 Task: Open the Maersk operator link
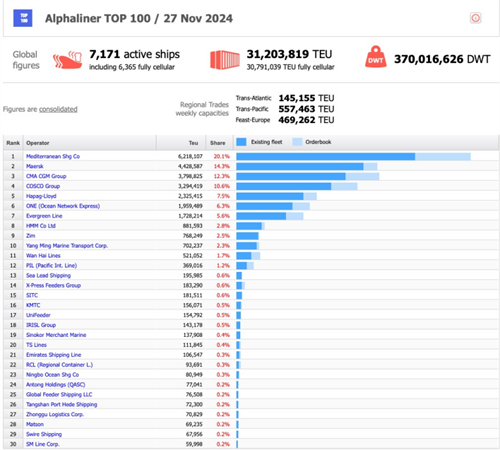[x=35, y=166]
